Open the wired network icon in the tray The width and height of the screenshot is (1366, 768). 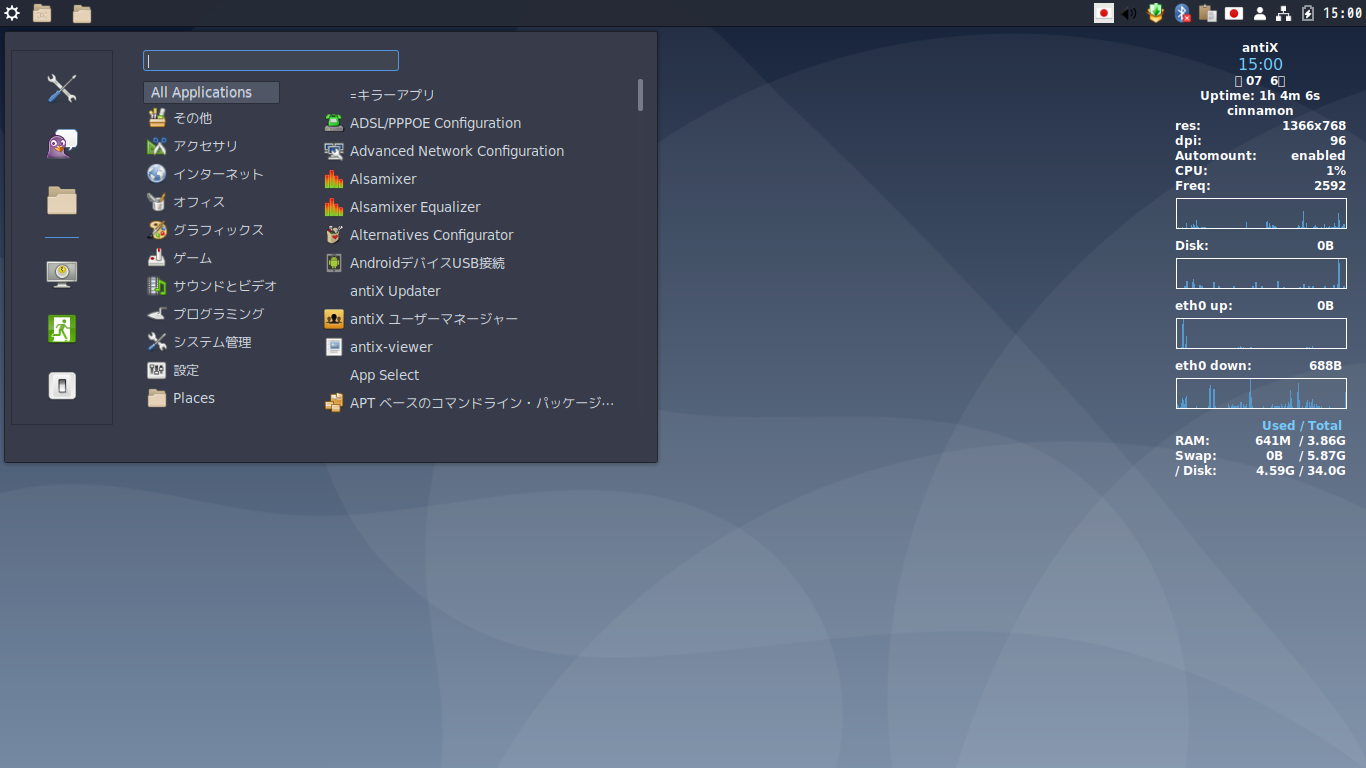coord(1284,13)
